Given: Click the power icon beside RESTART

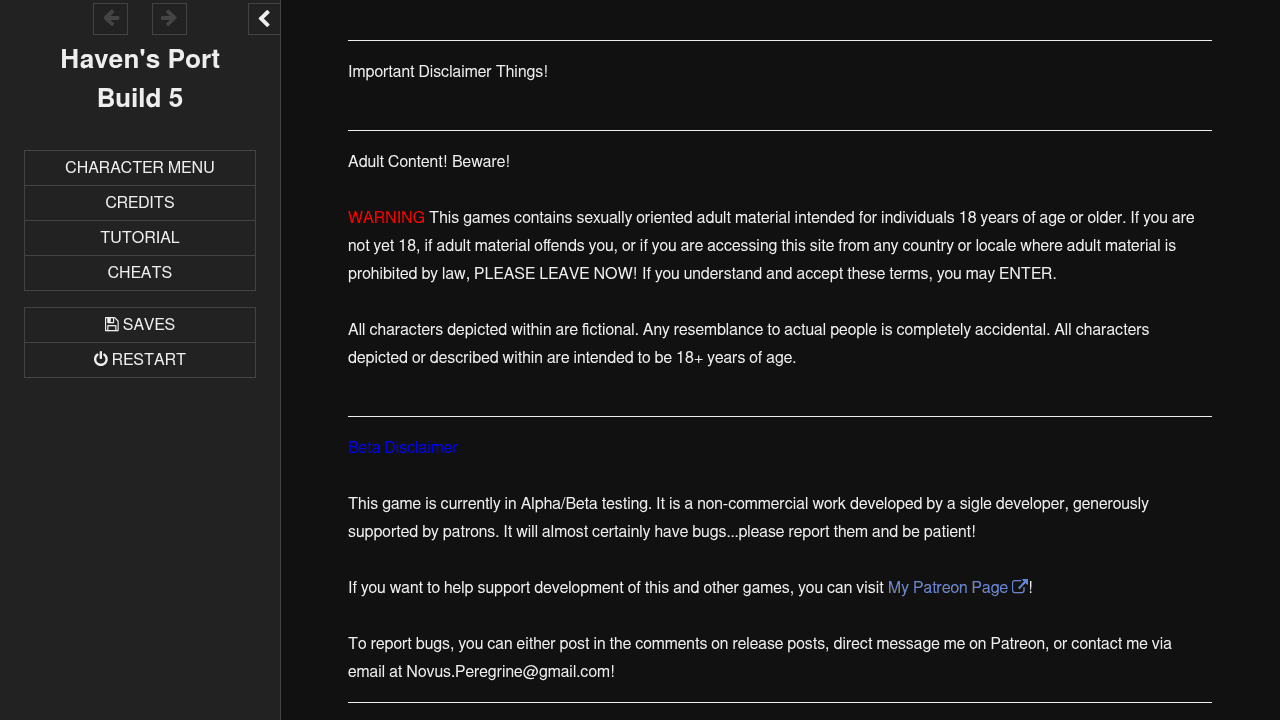Looking at the screenshot, I should [x=101, y=360].
